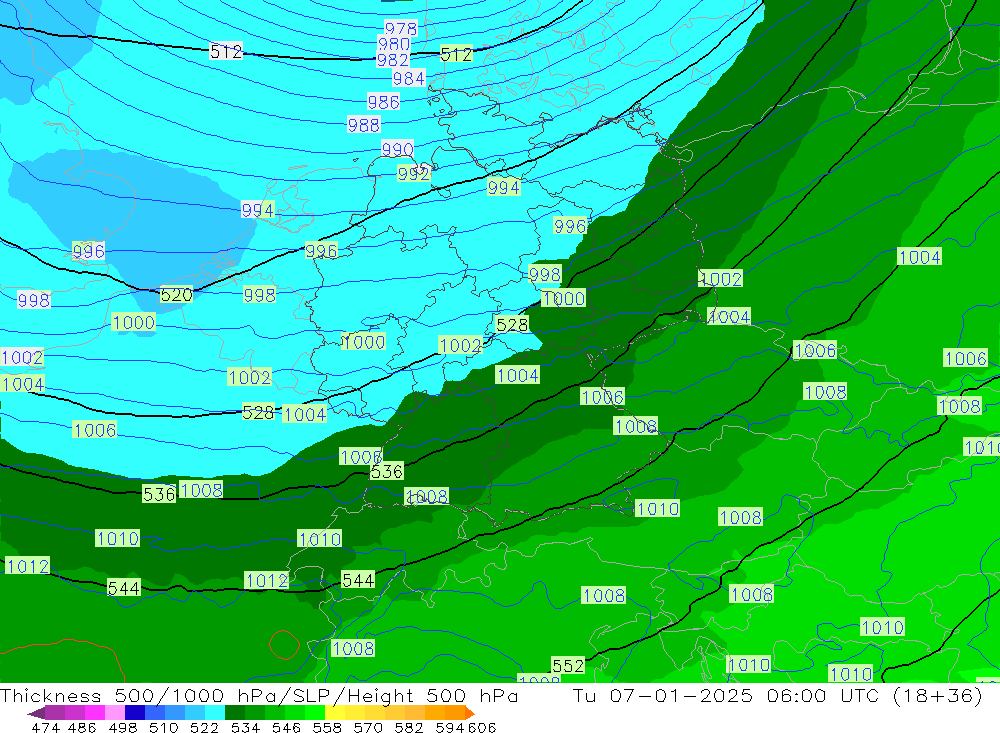Click the 984 isobar label

[x=409, y=78]
